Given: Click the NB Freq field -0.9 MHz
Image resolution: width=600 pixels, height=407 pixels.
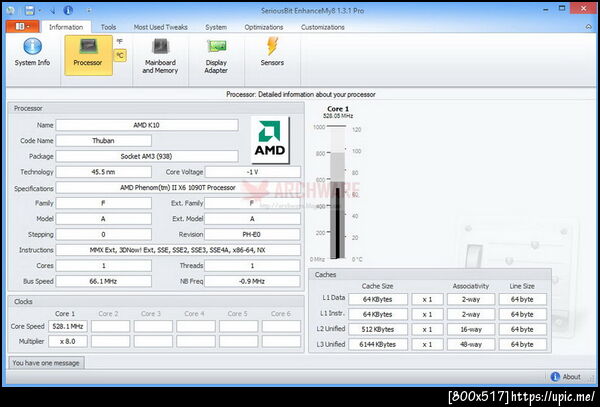Looking at the screenshot, I should pos(252,281).
